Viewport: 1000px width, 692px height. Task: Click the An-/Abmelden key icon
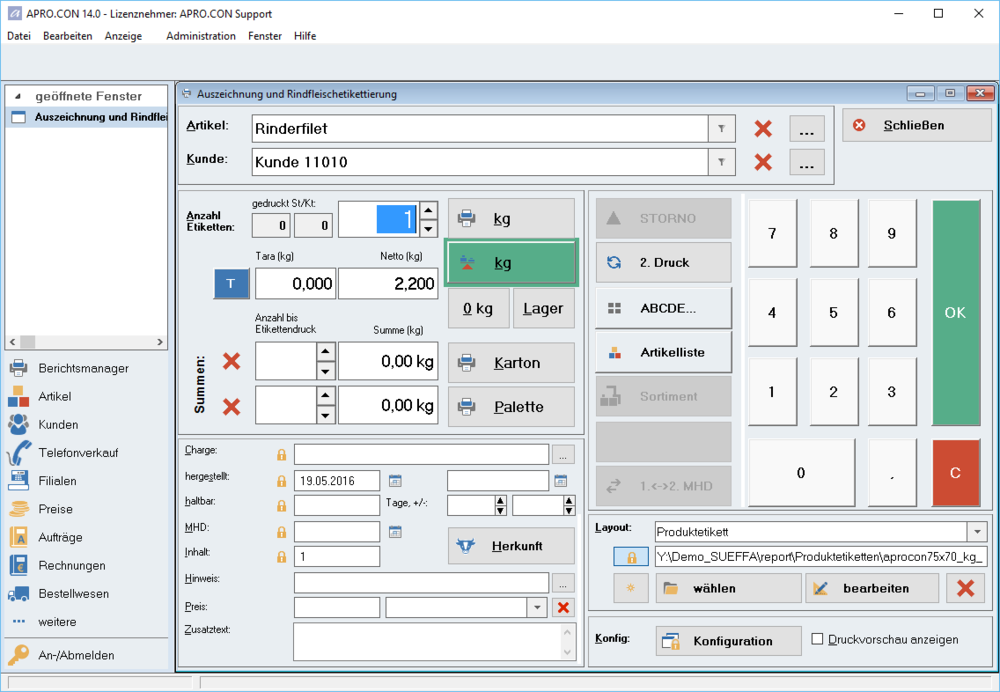[19, 655]
